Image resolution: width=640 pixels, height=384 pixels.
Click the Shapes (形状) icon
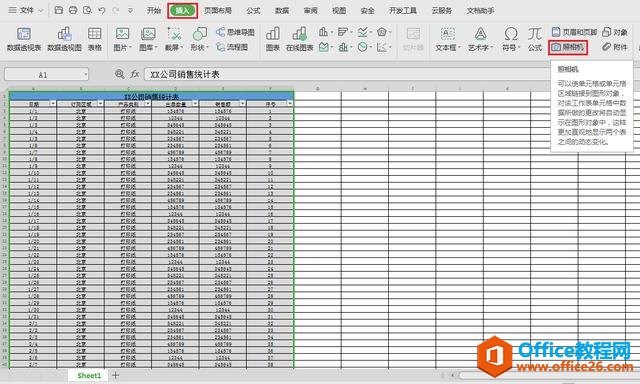[x=200, y=34]
